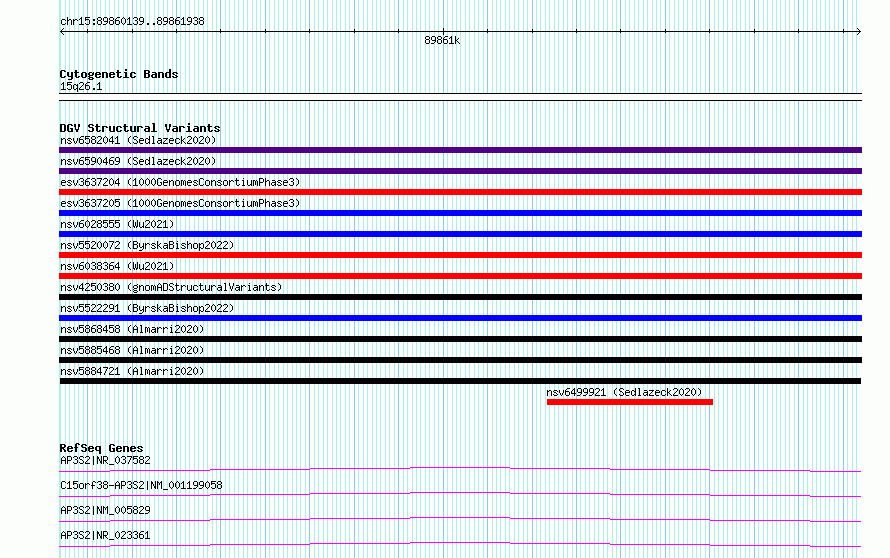Click the AP3S2|NR_037582 gene label
The width and height of the screenshot is (890, 558).
[x=105, y=460]
